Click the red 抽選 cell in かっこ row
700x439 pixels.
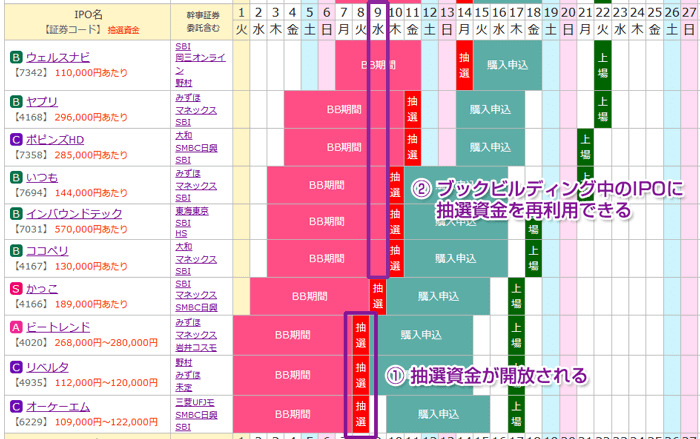(x=378, y=297)
